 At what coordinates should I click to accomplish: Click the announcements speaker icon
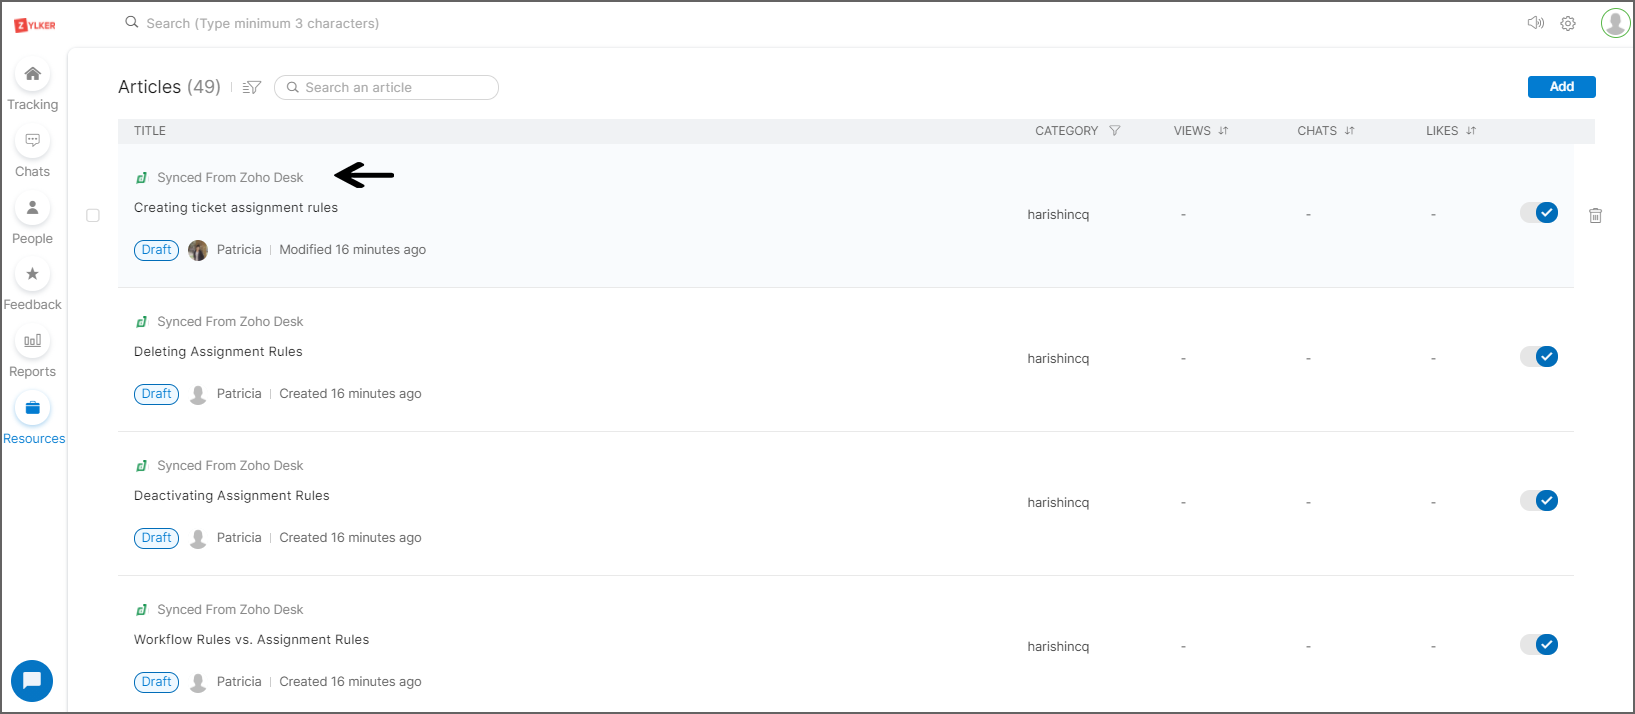point(1535,23)
